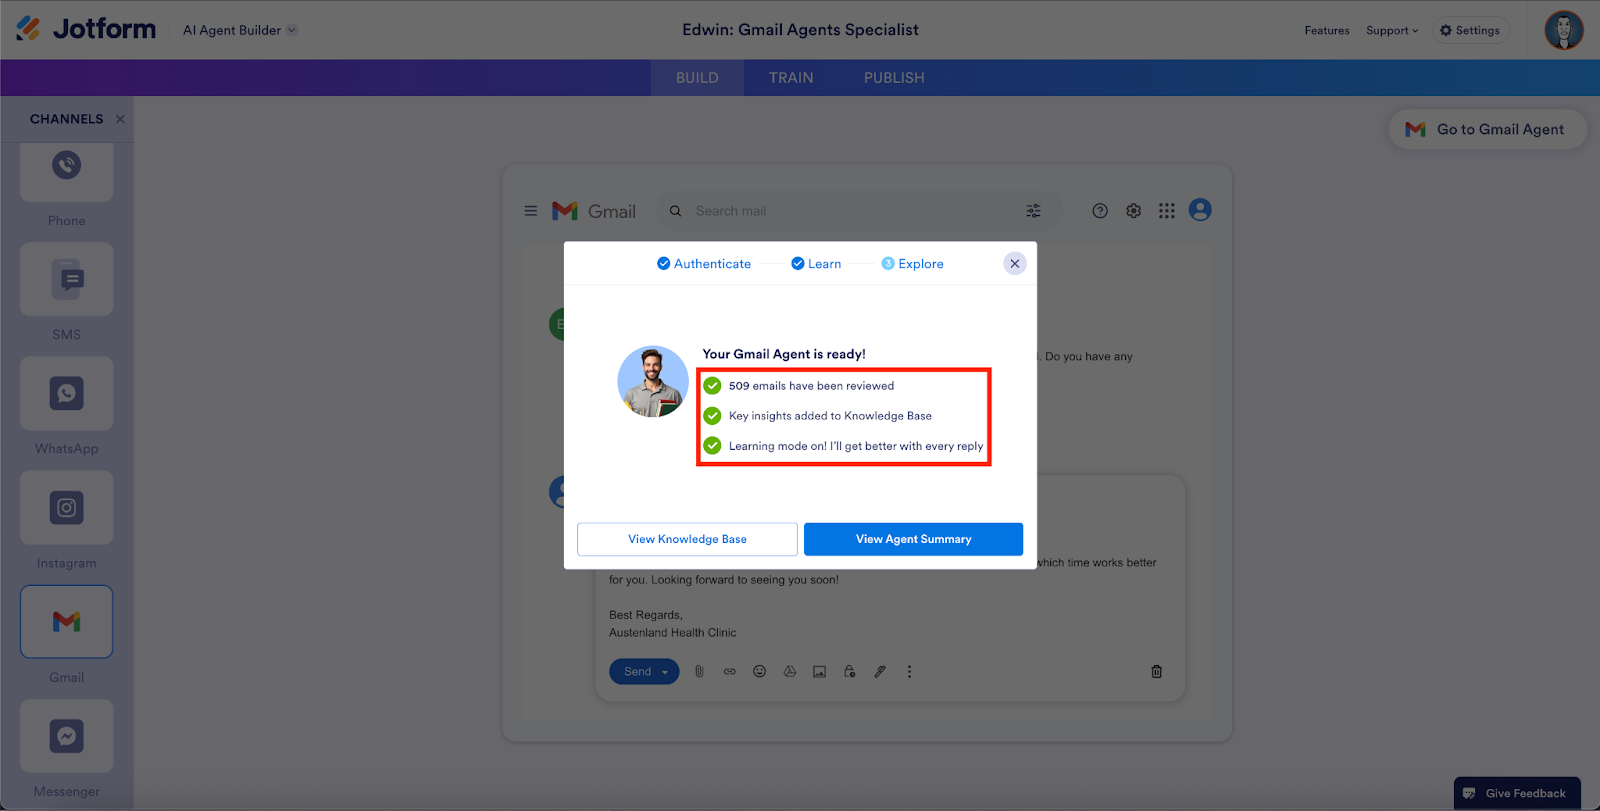Open the Instagram channel icon
Viewport: 1600px width, 811px height.
[x=67, y=508]
